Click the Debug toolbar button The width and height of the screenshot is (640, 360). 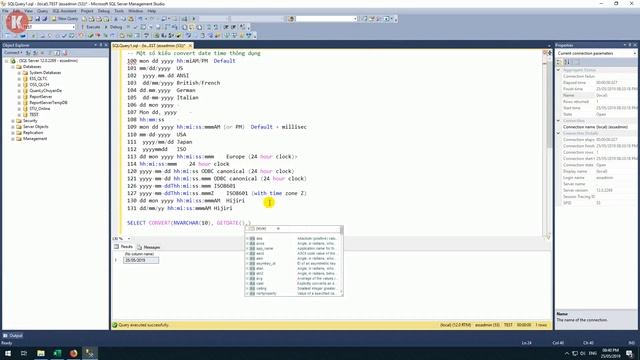click(114, 27)
